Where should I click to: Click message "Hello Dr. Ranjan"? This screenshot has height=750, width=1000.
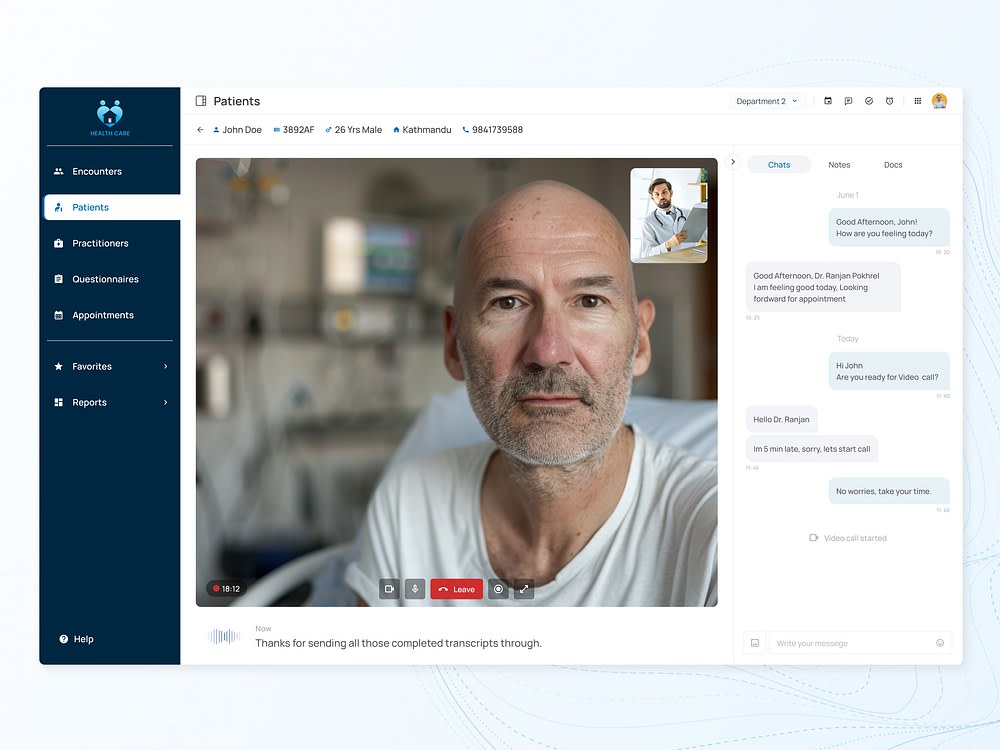(x=781, y=419)
